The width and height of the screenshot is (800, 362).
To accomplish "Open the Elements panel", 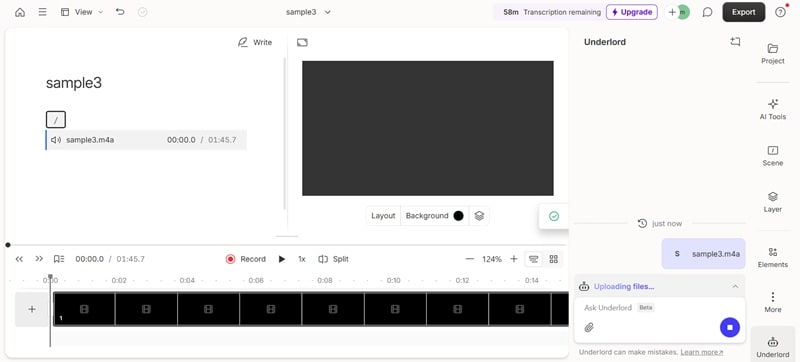I will pyautogui.click(x=772, y=257).
